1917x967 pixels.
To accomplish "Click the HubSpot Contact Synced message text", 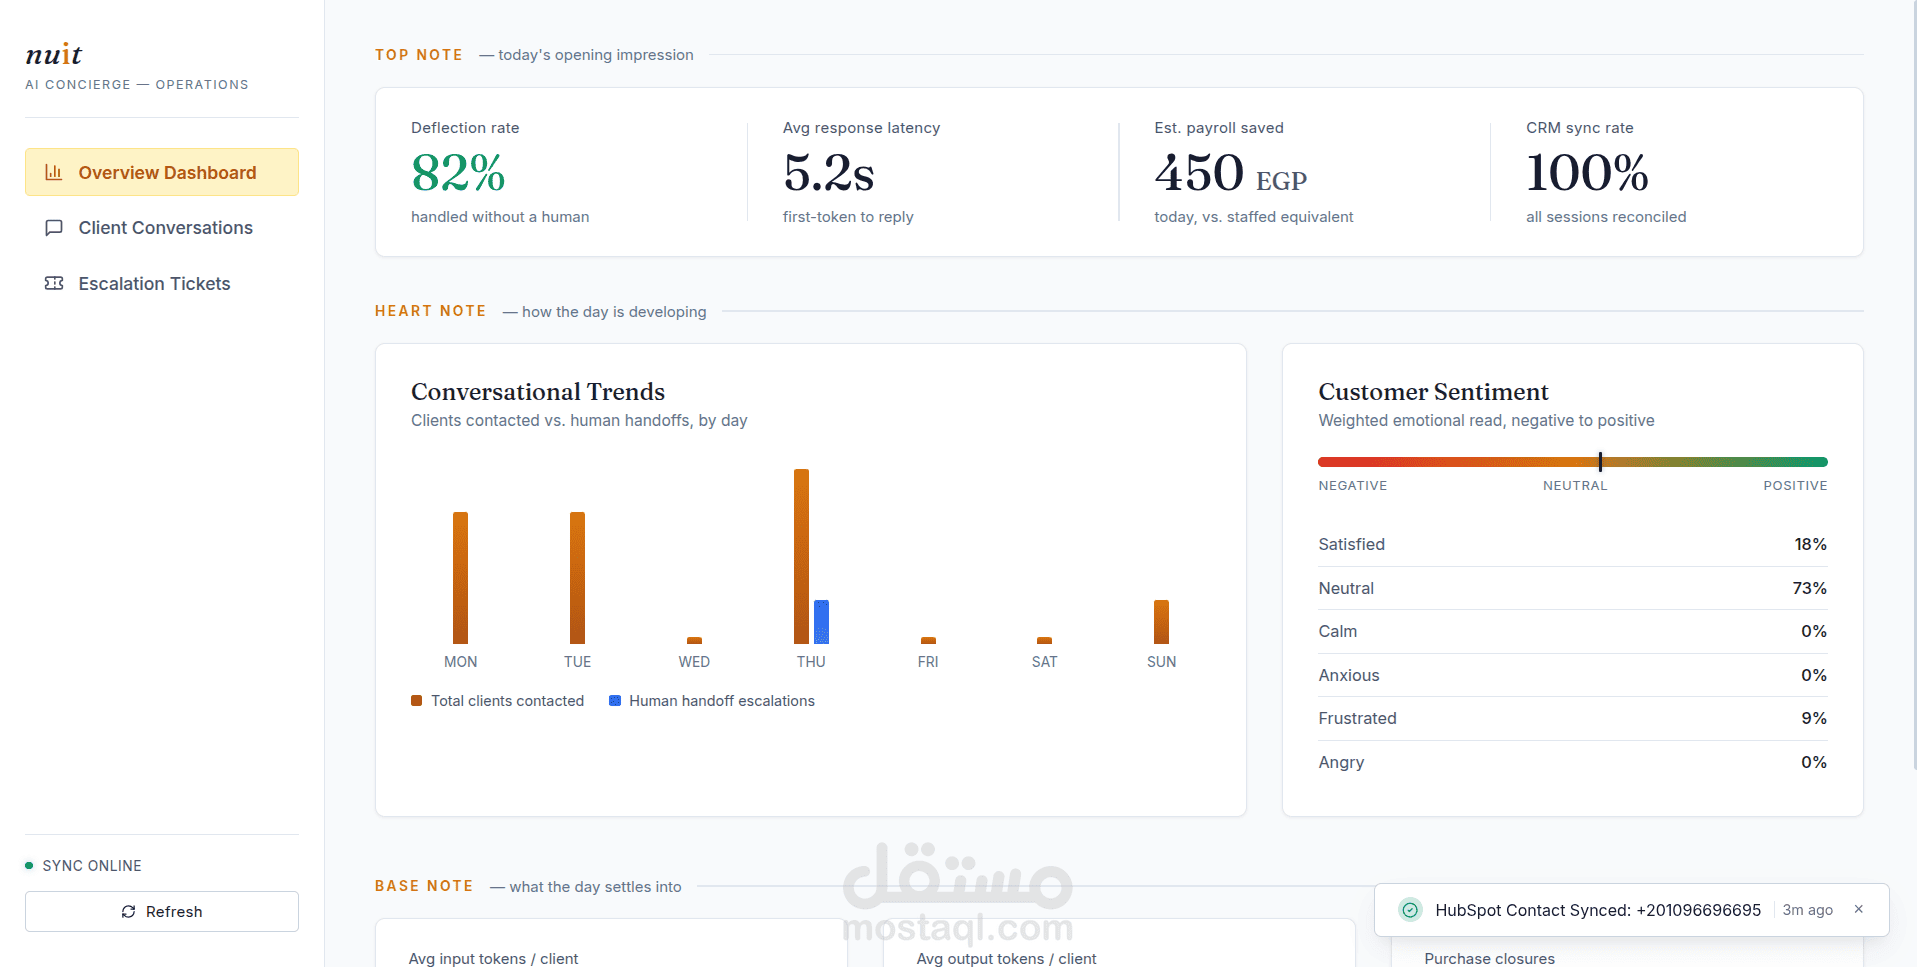I will 1598,910.
